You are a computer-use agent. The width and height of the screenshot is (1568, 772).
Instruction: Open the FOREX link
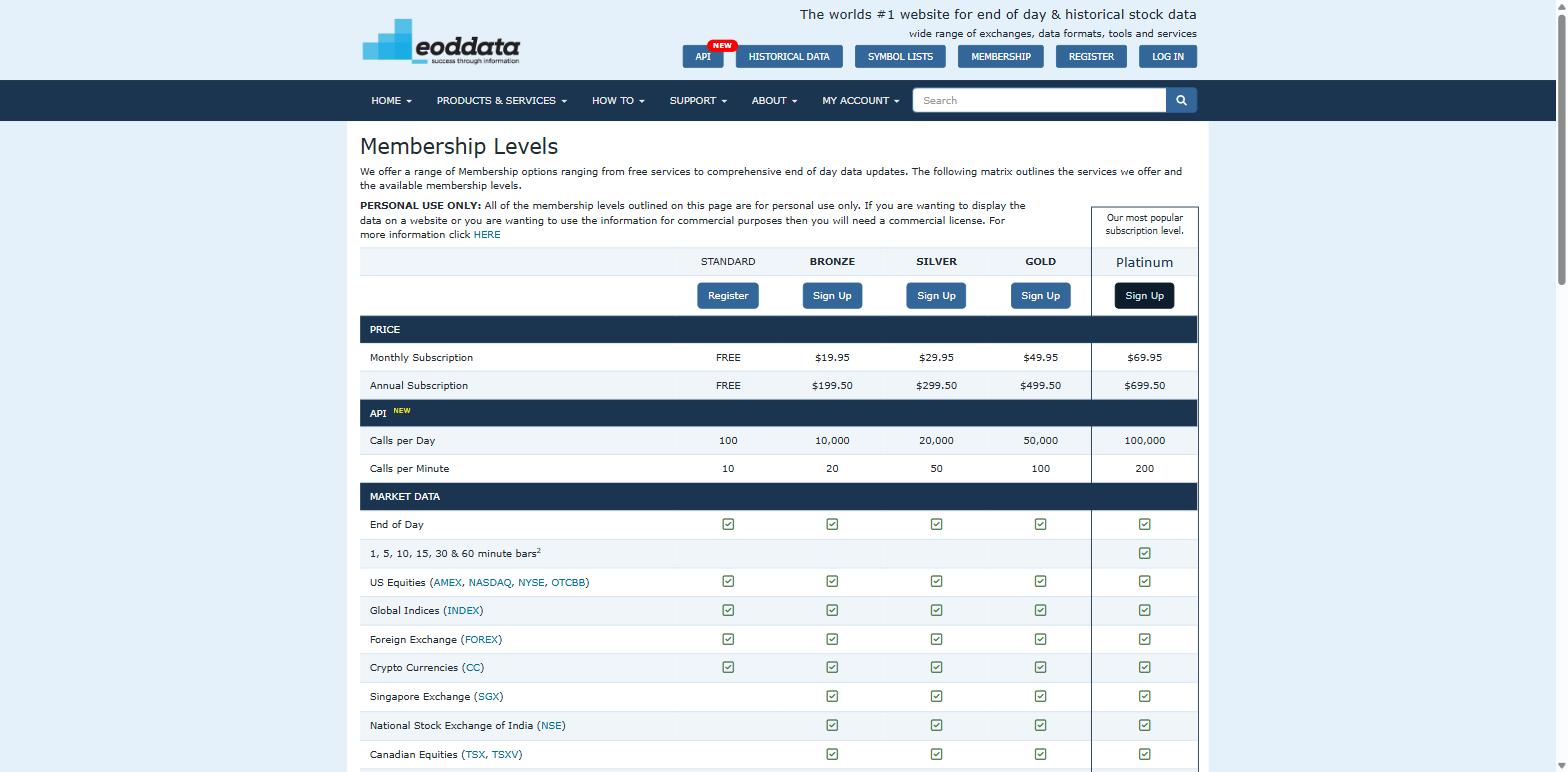tap(482, 640)
